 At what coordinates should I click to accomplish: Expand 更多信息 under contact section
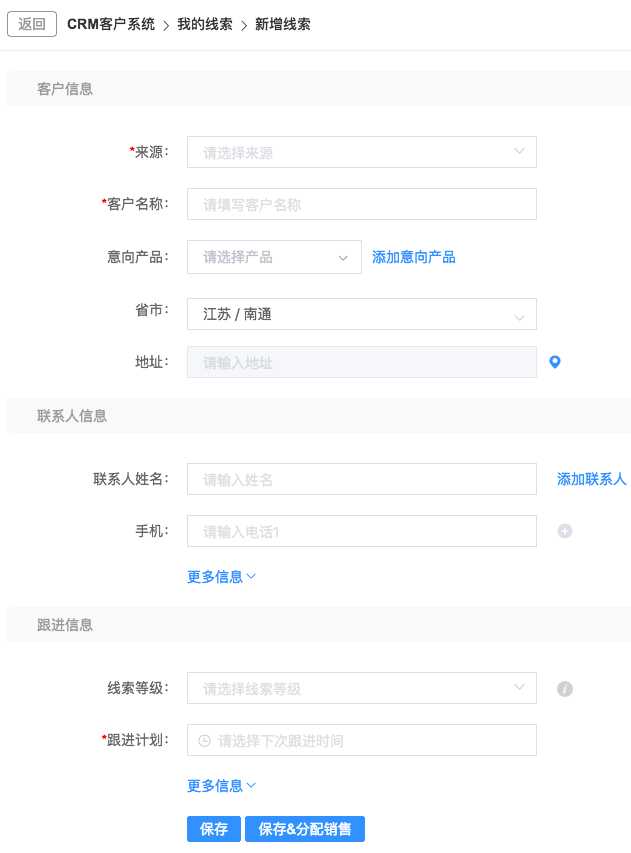point(221,577)
